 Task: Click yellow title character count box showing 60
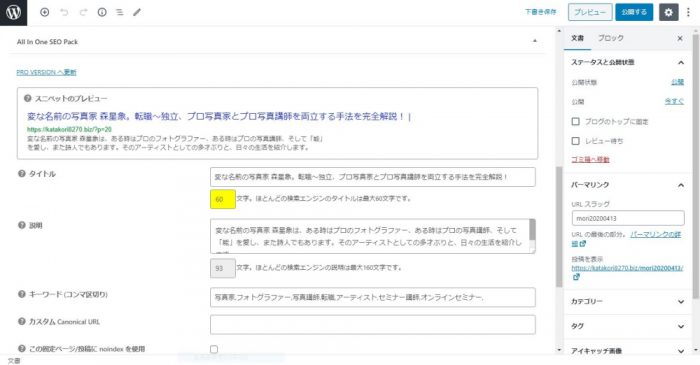tap(223, 199)
